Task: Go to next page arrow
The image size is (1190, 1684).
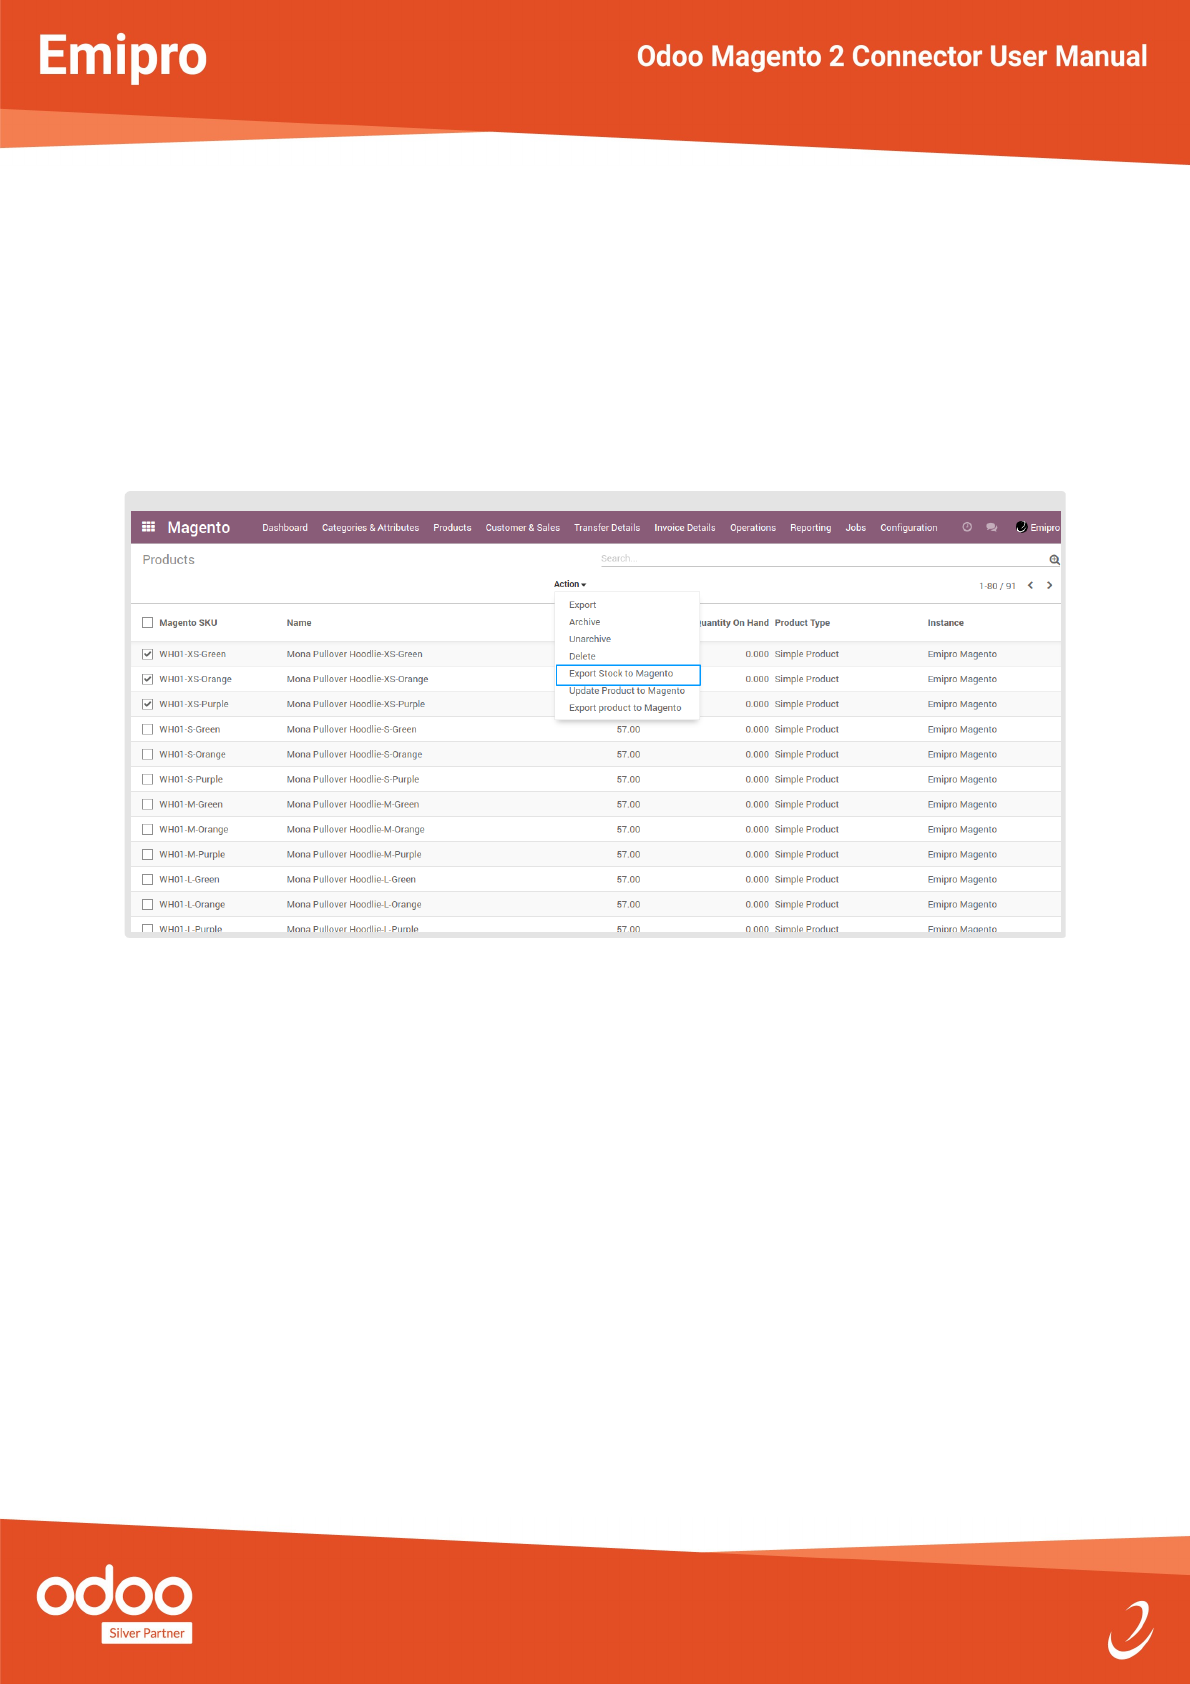Action: pyautogui.click(x=1049, y=585)
